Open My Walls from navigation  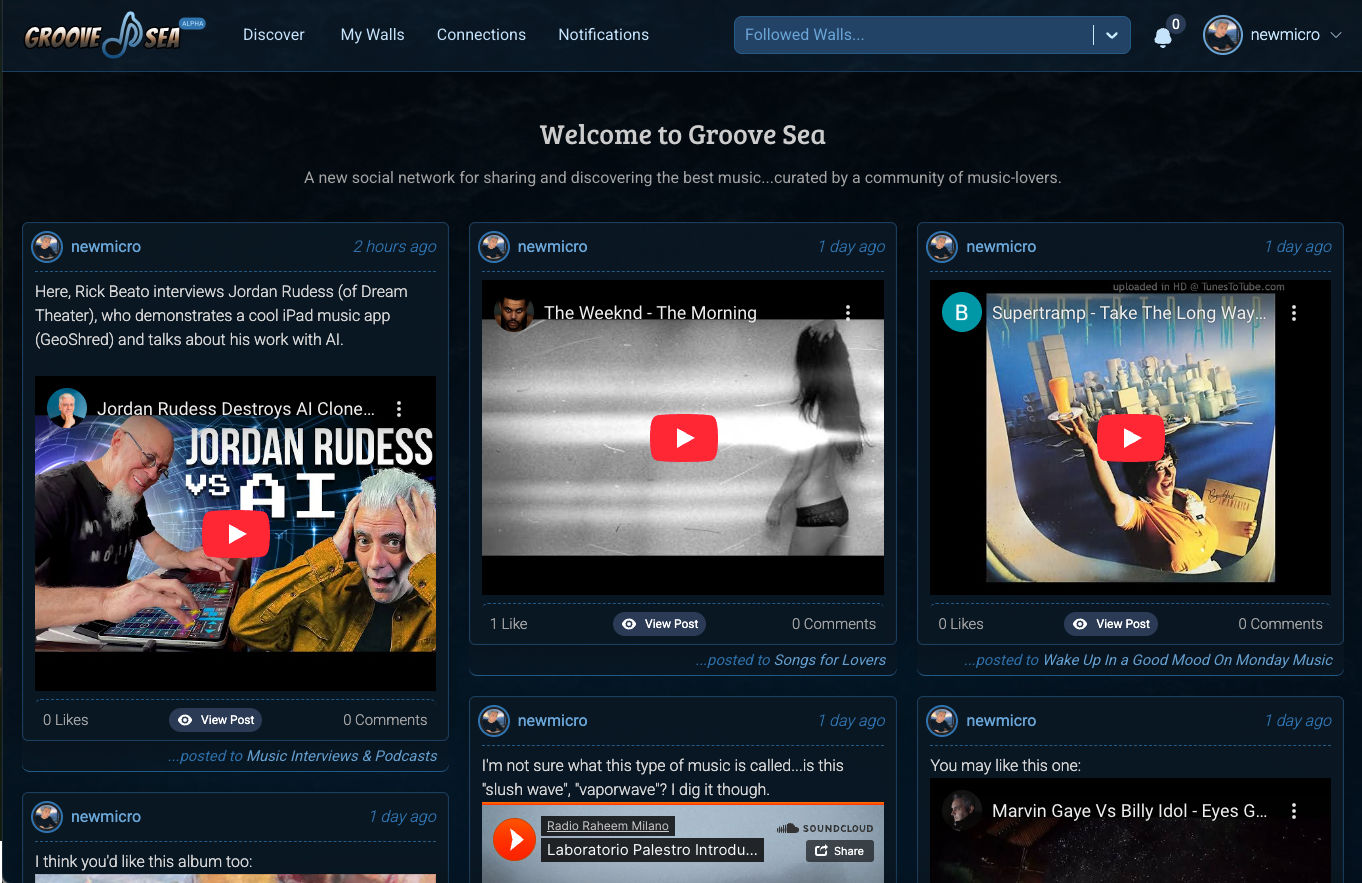click(x=372, y=35)
